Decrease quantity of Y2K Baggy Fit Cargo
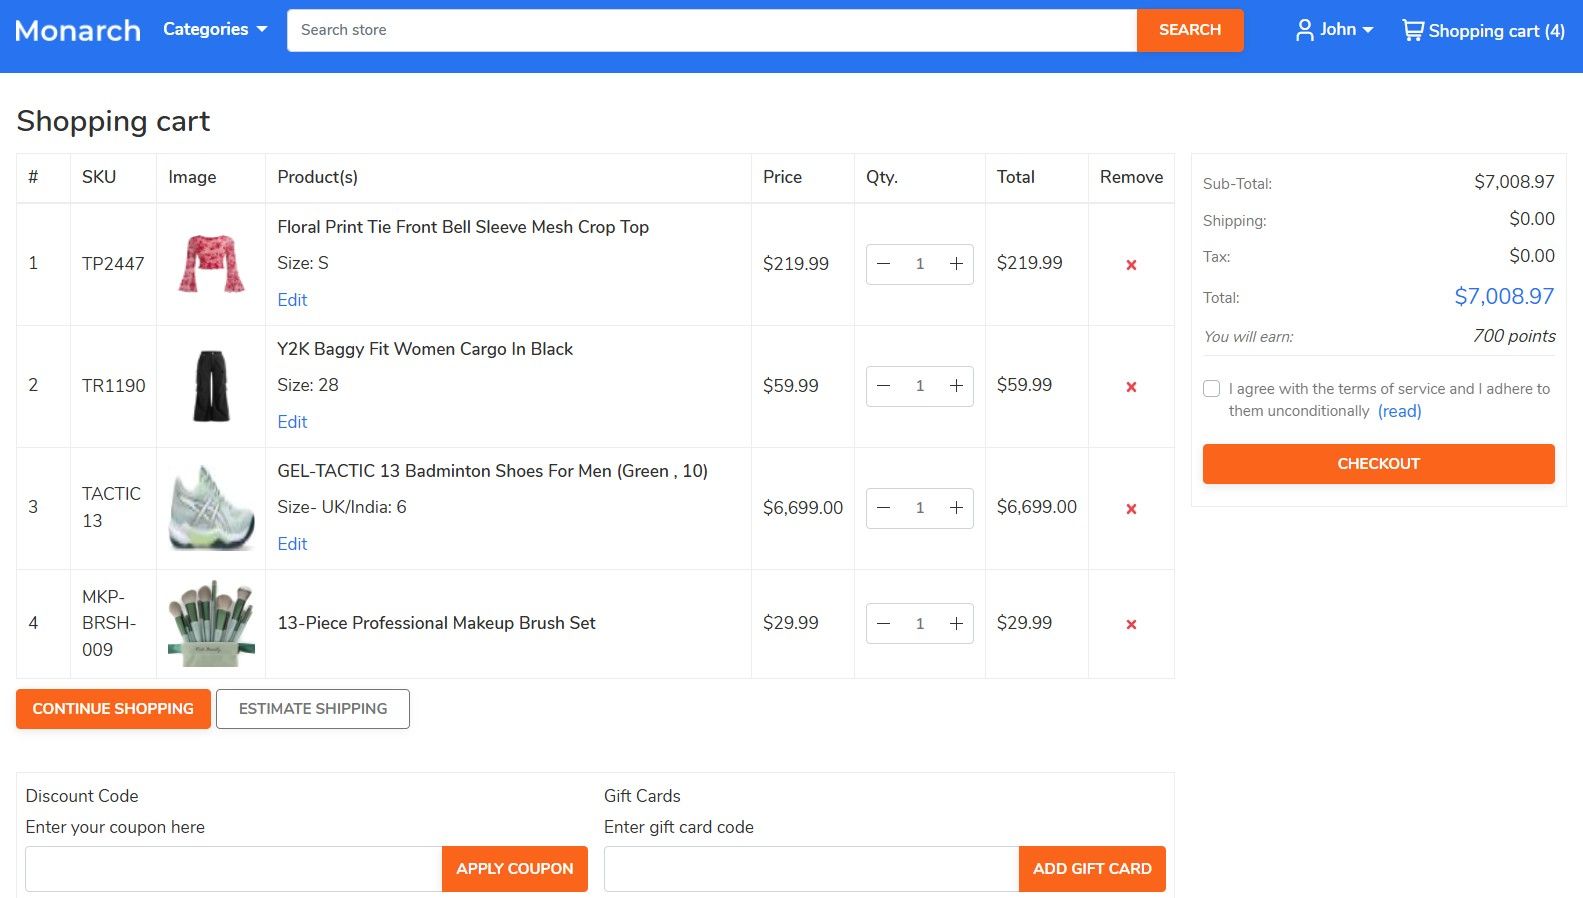This screenshot has width=1583, height=898. tap(883, 386)
